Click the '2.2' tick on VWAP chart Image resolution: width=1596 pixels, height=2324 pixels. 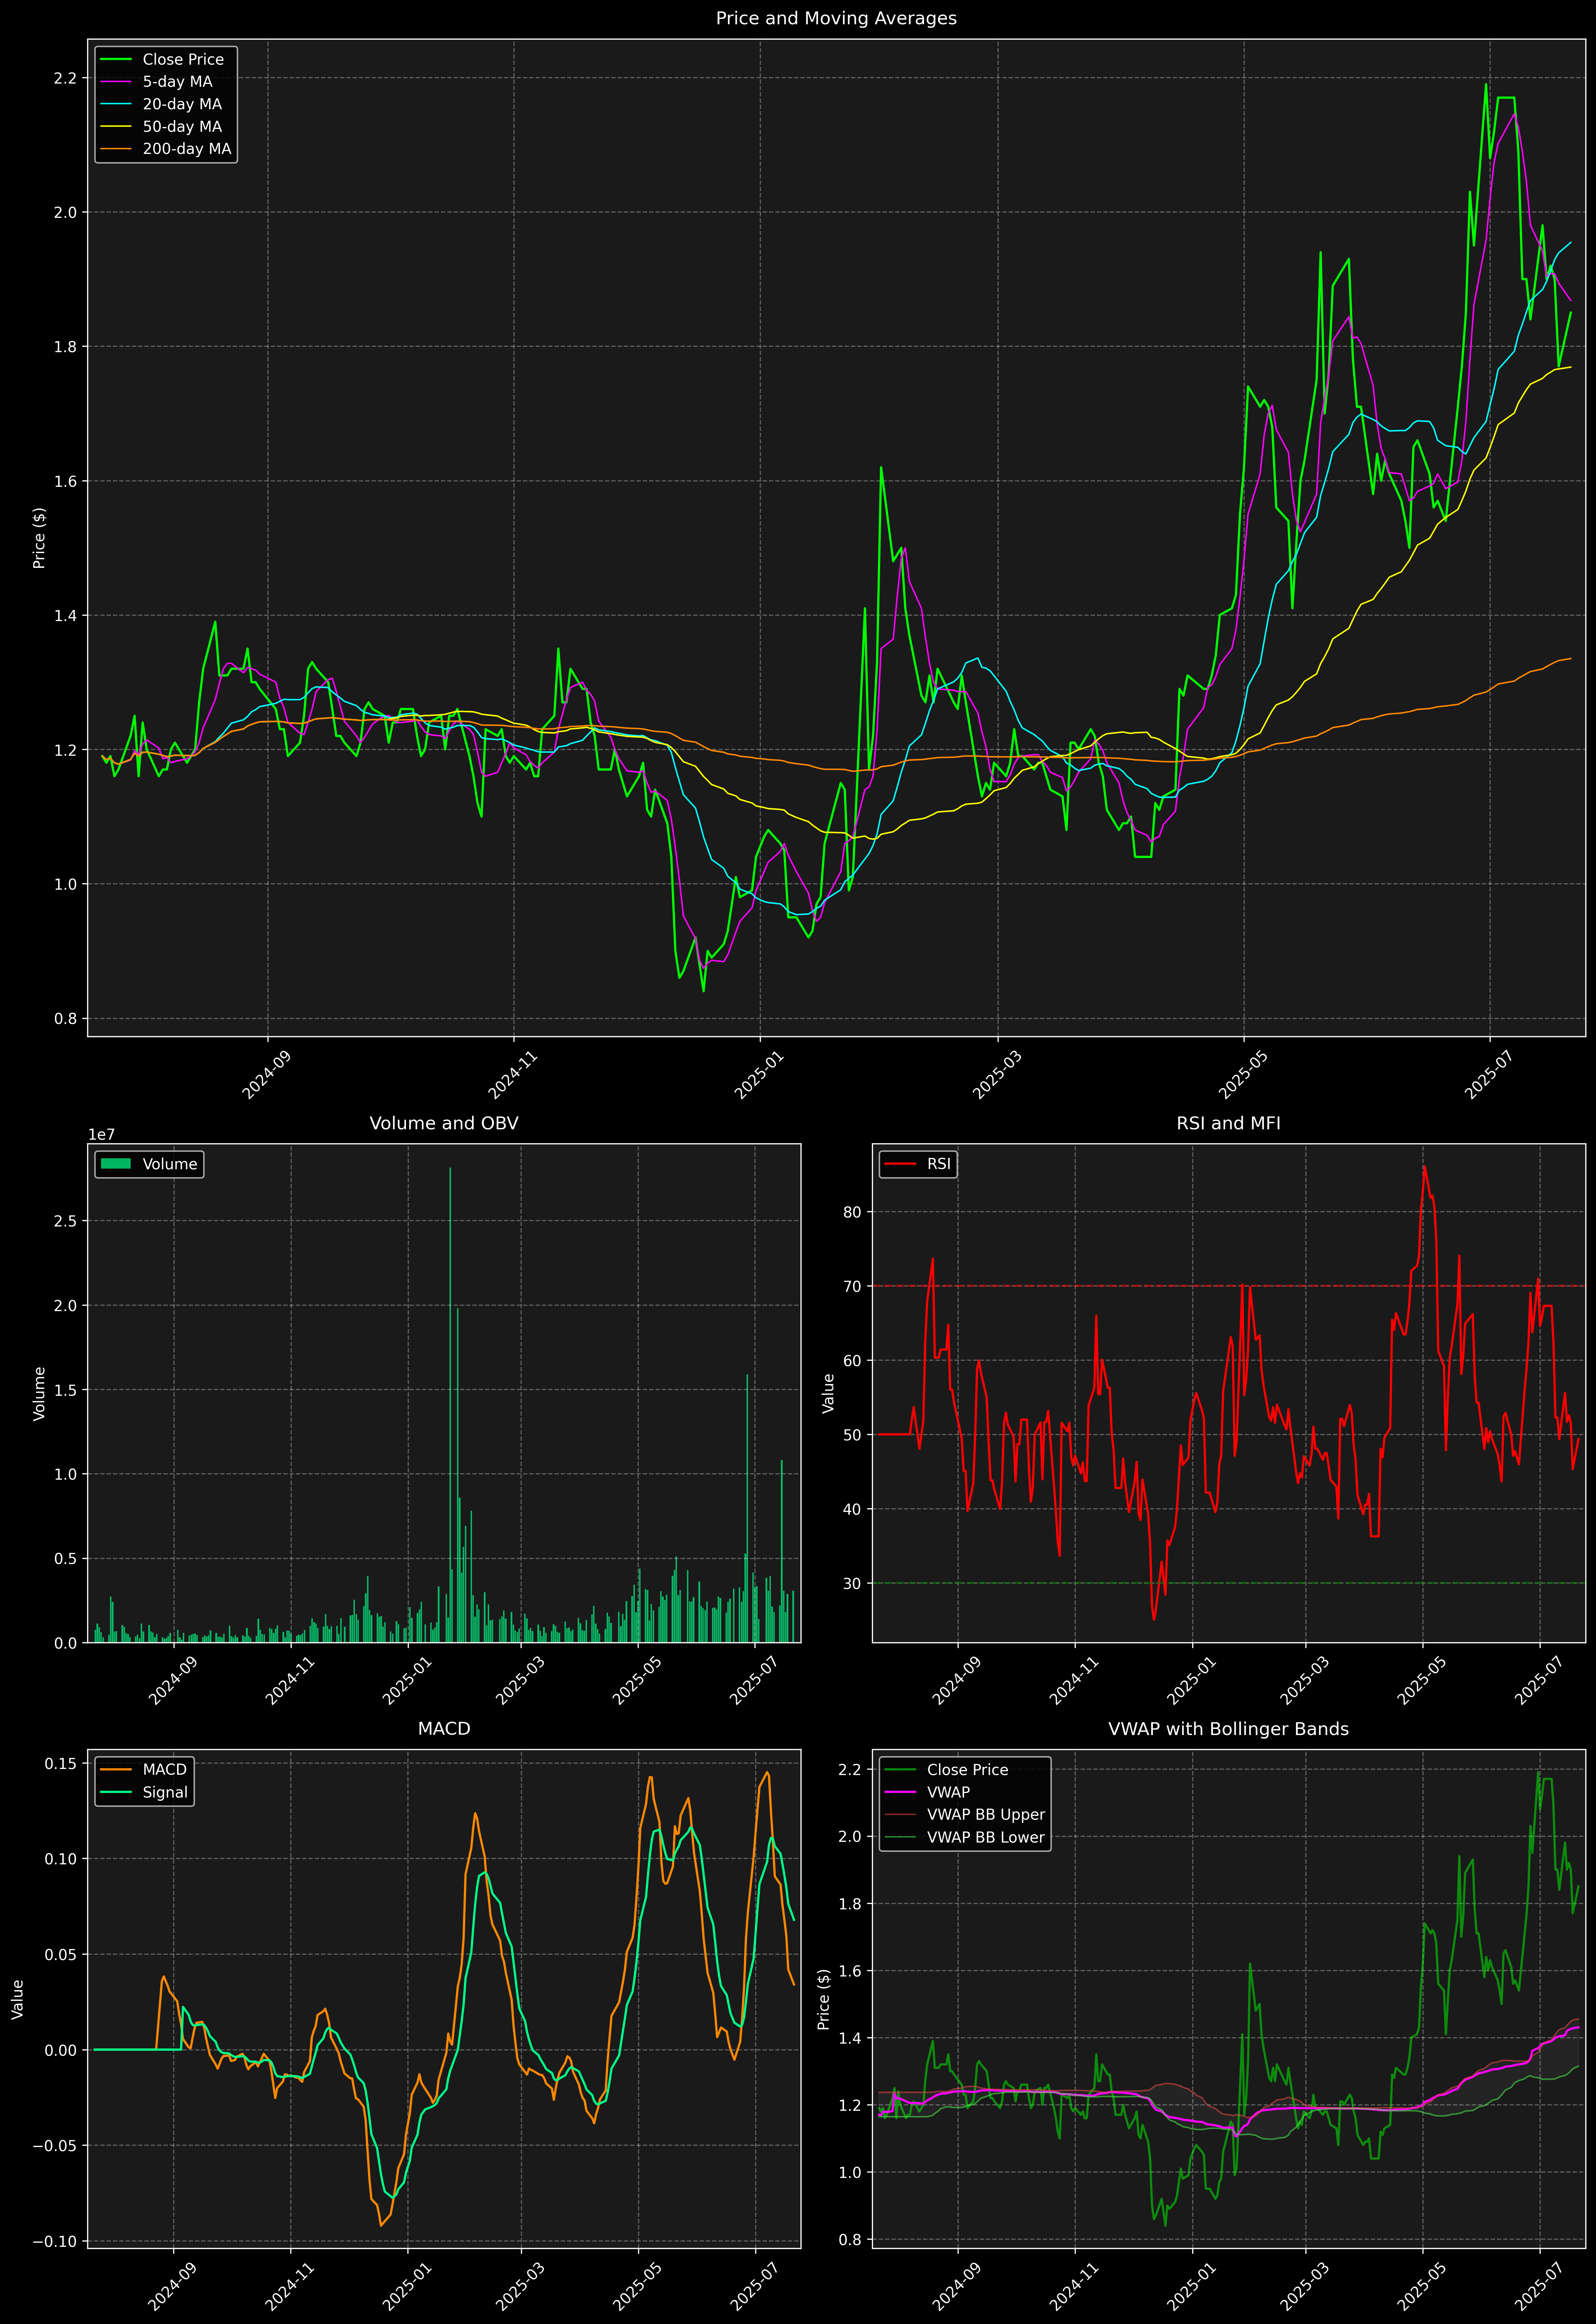click(850, 1770)
